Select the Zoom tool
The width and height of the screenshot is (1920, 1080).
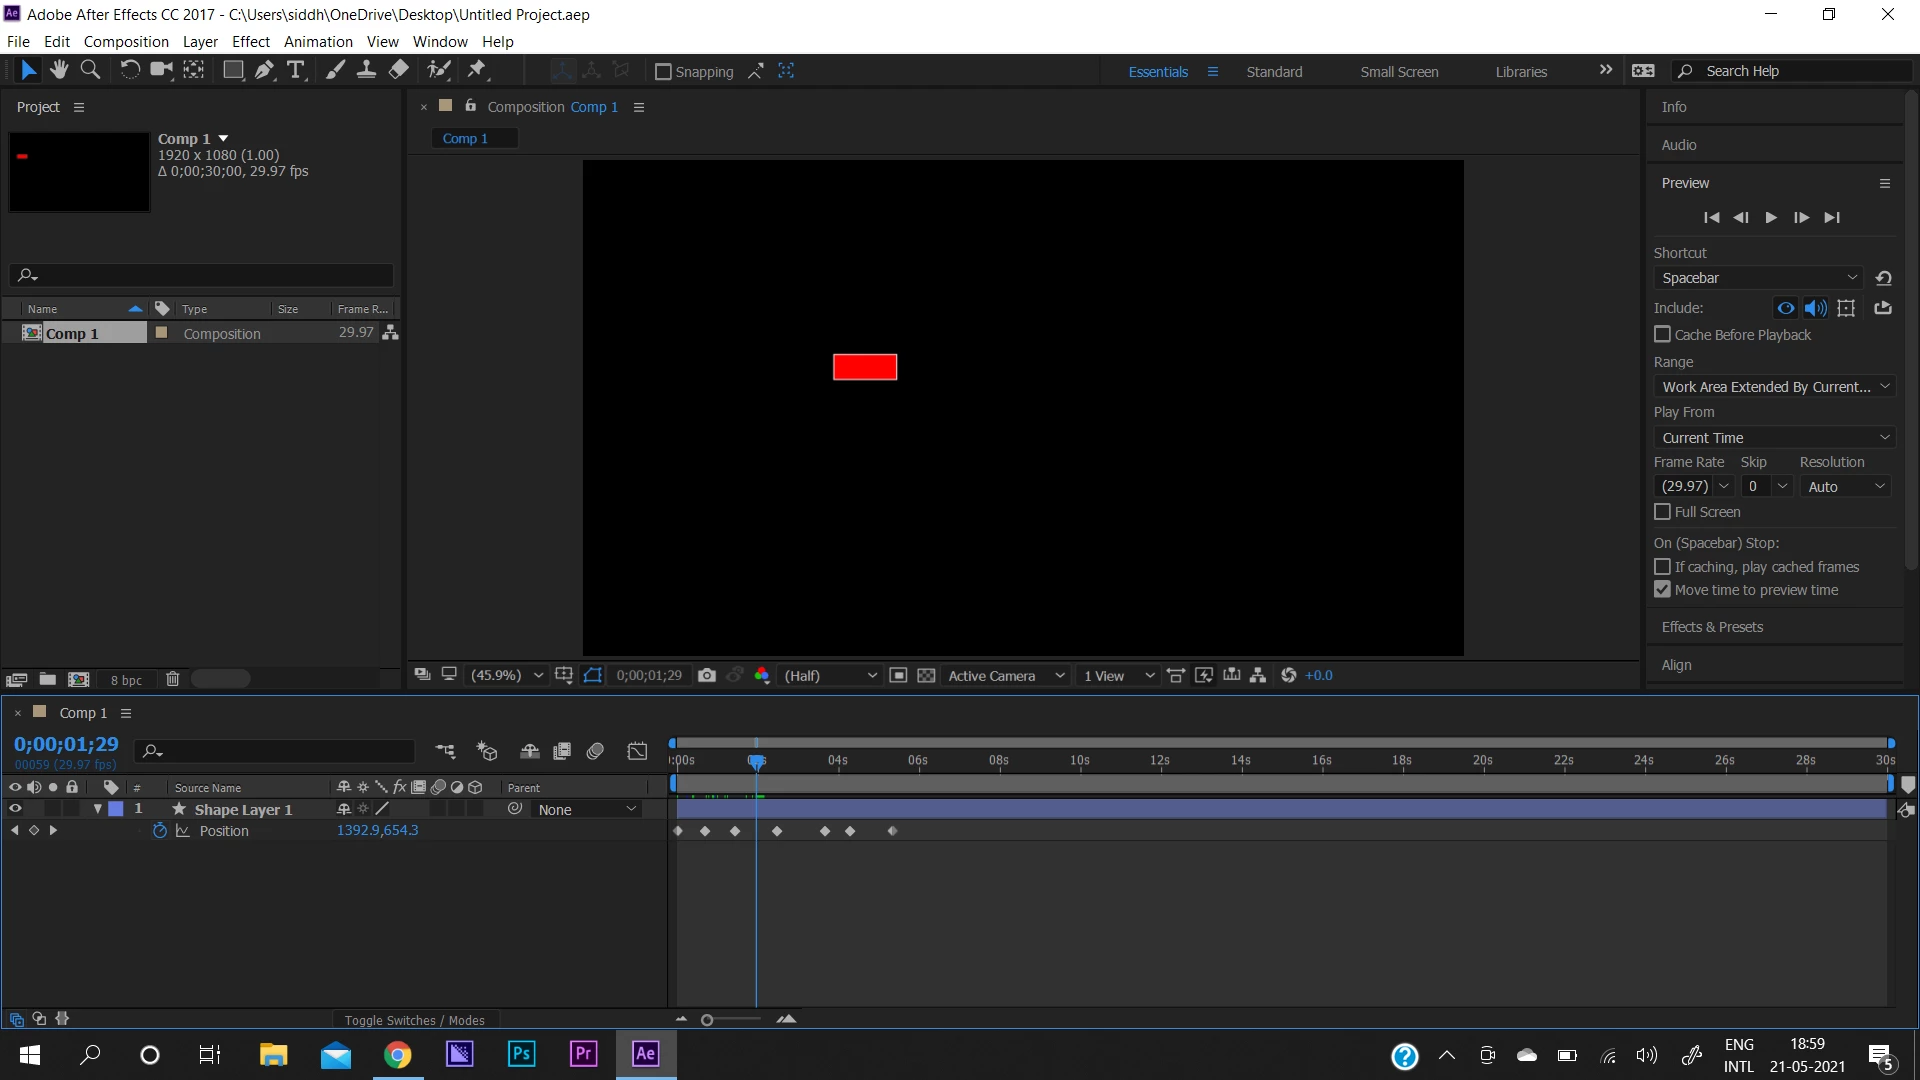pos(90,70)
